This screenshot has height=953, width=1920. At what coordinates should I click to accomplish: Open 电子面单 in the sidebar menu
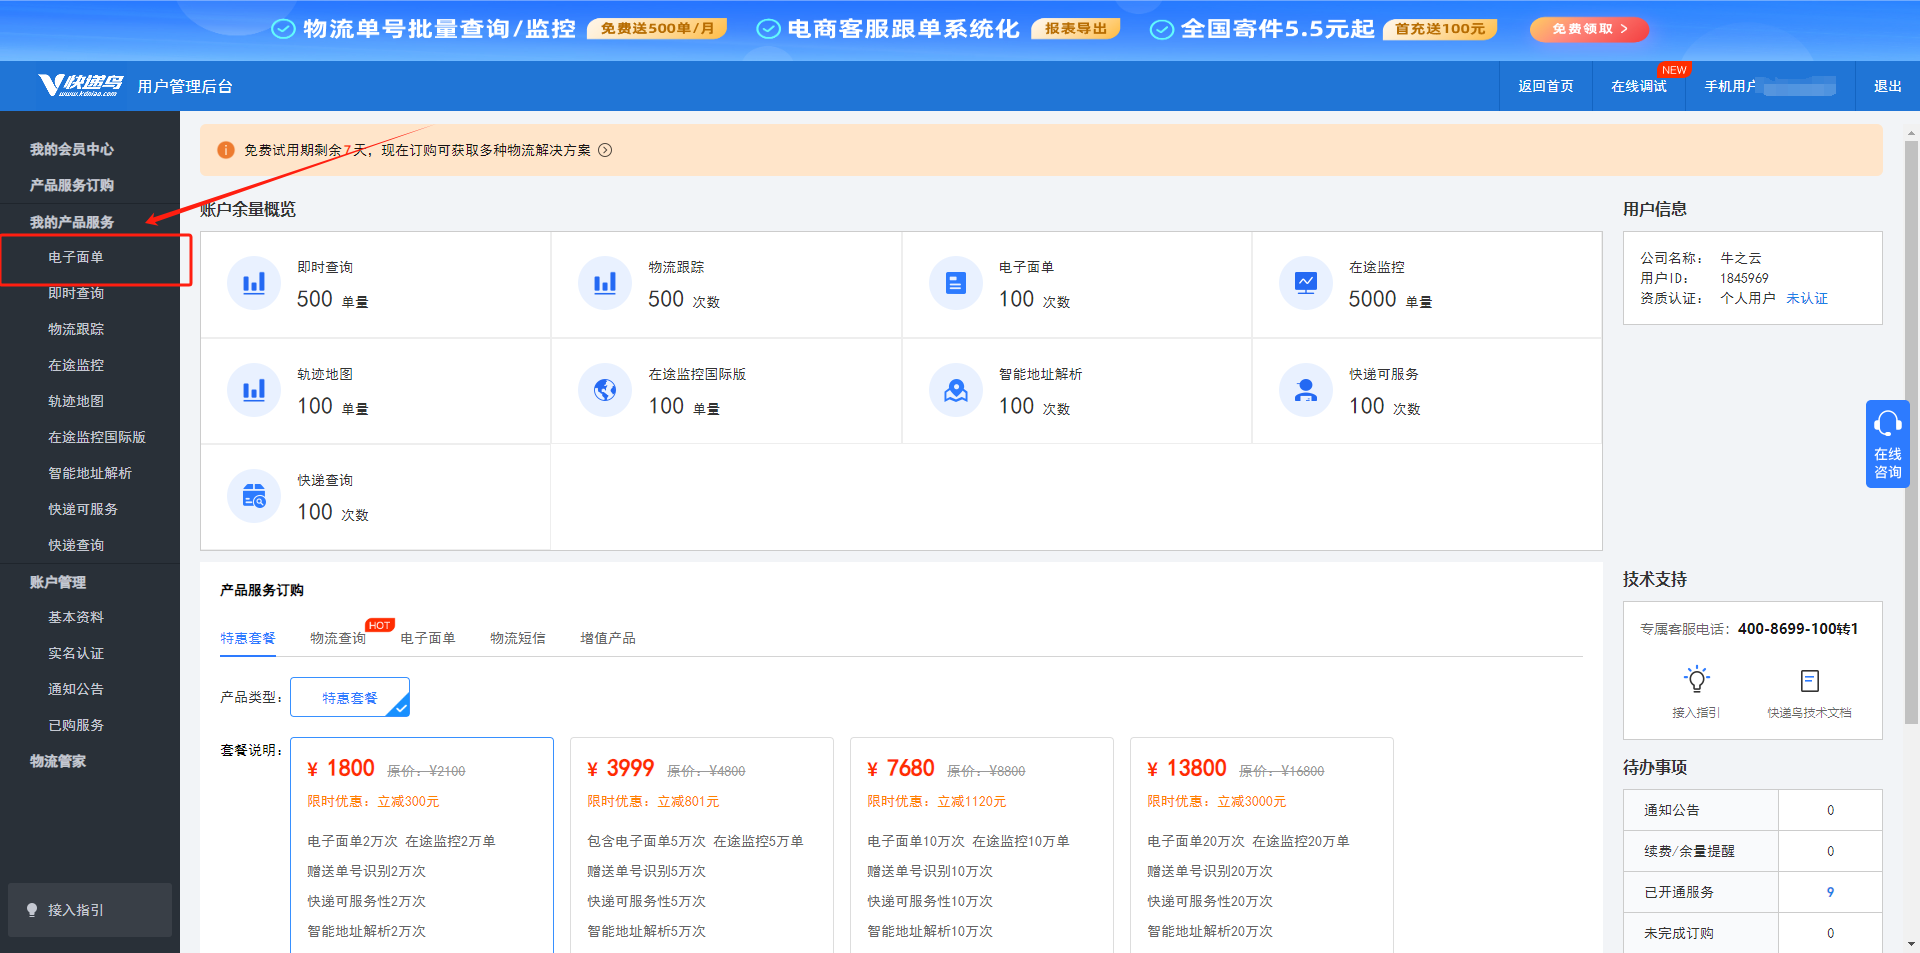(76, 257)
